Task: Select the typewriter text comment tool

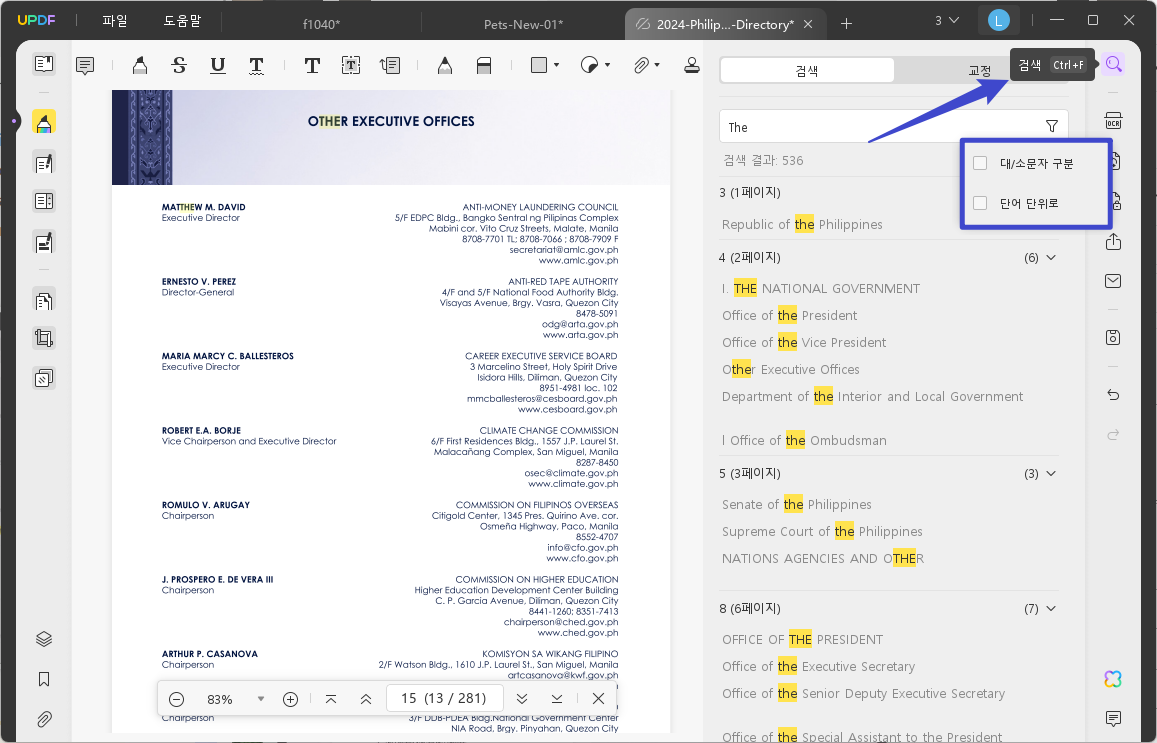Action: 312,66
